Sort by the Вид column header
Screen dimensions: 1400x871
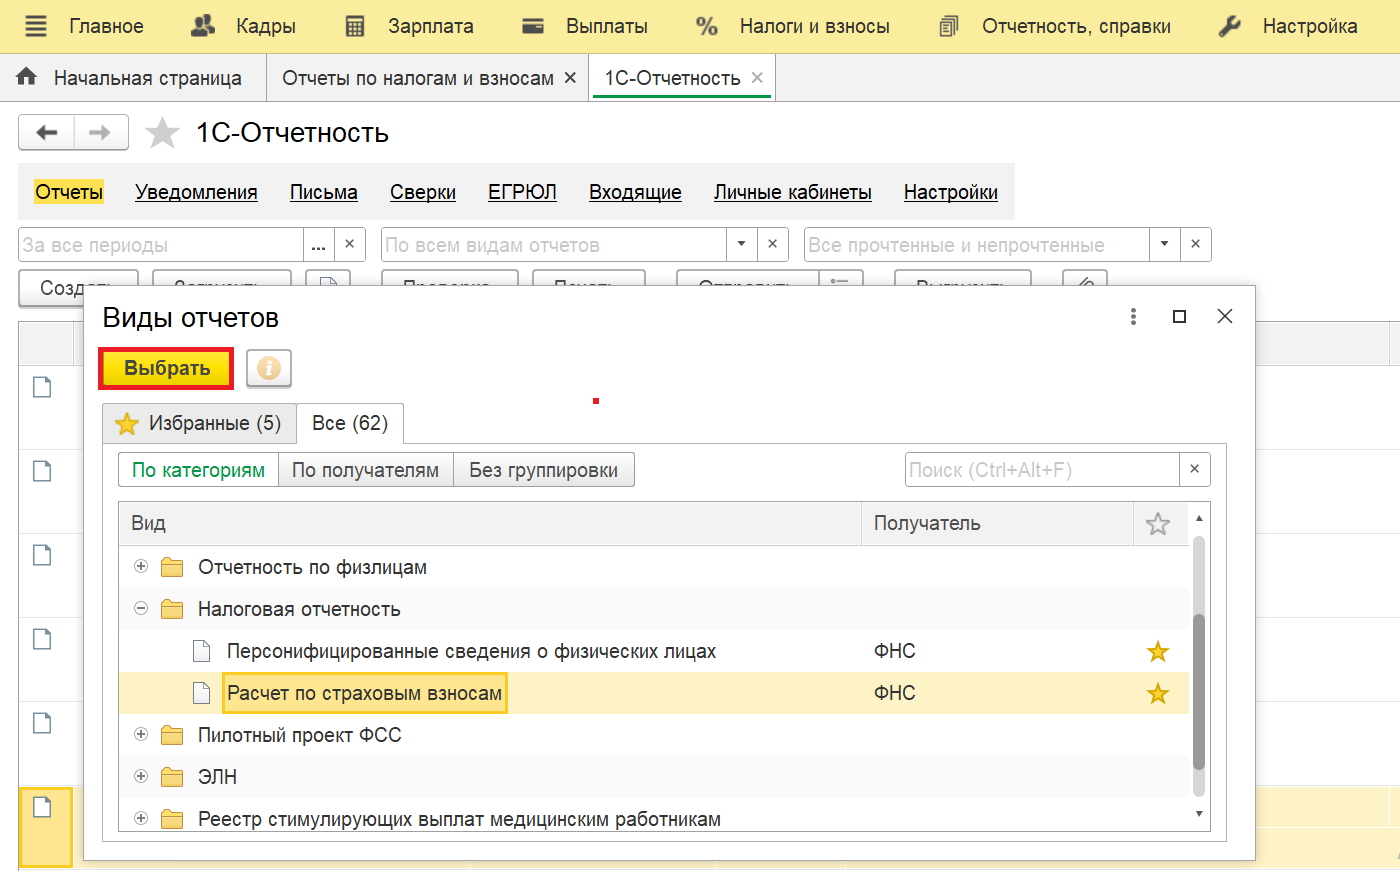(490, 524)
